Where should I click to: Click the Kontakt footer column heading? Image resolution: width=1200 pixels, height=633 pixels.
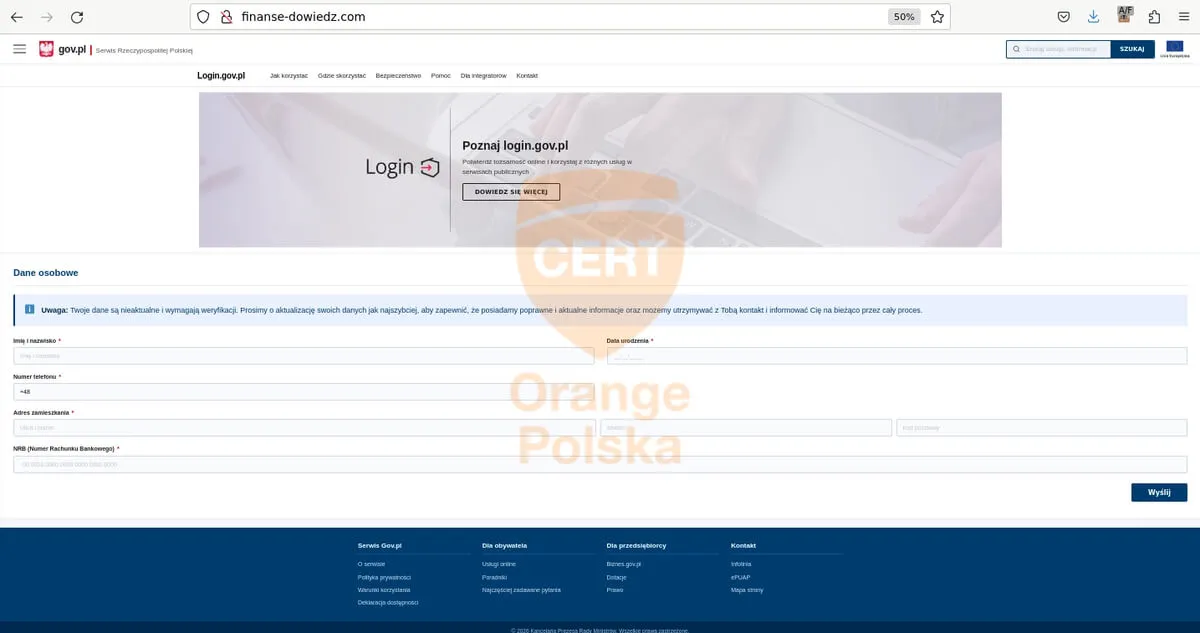pyautogui.click(x=744, y=546)
